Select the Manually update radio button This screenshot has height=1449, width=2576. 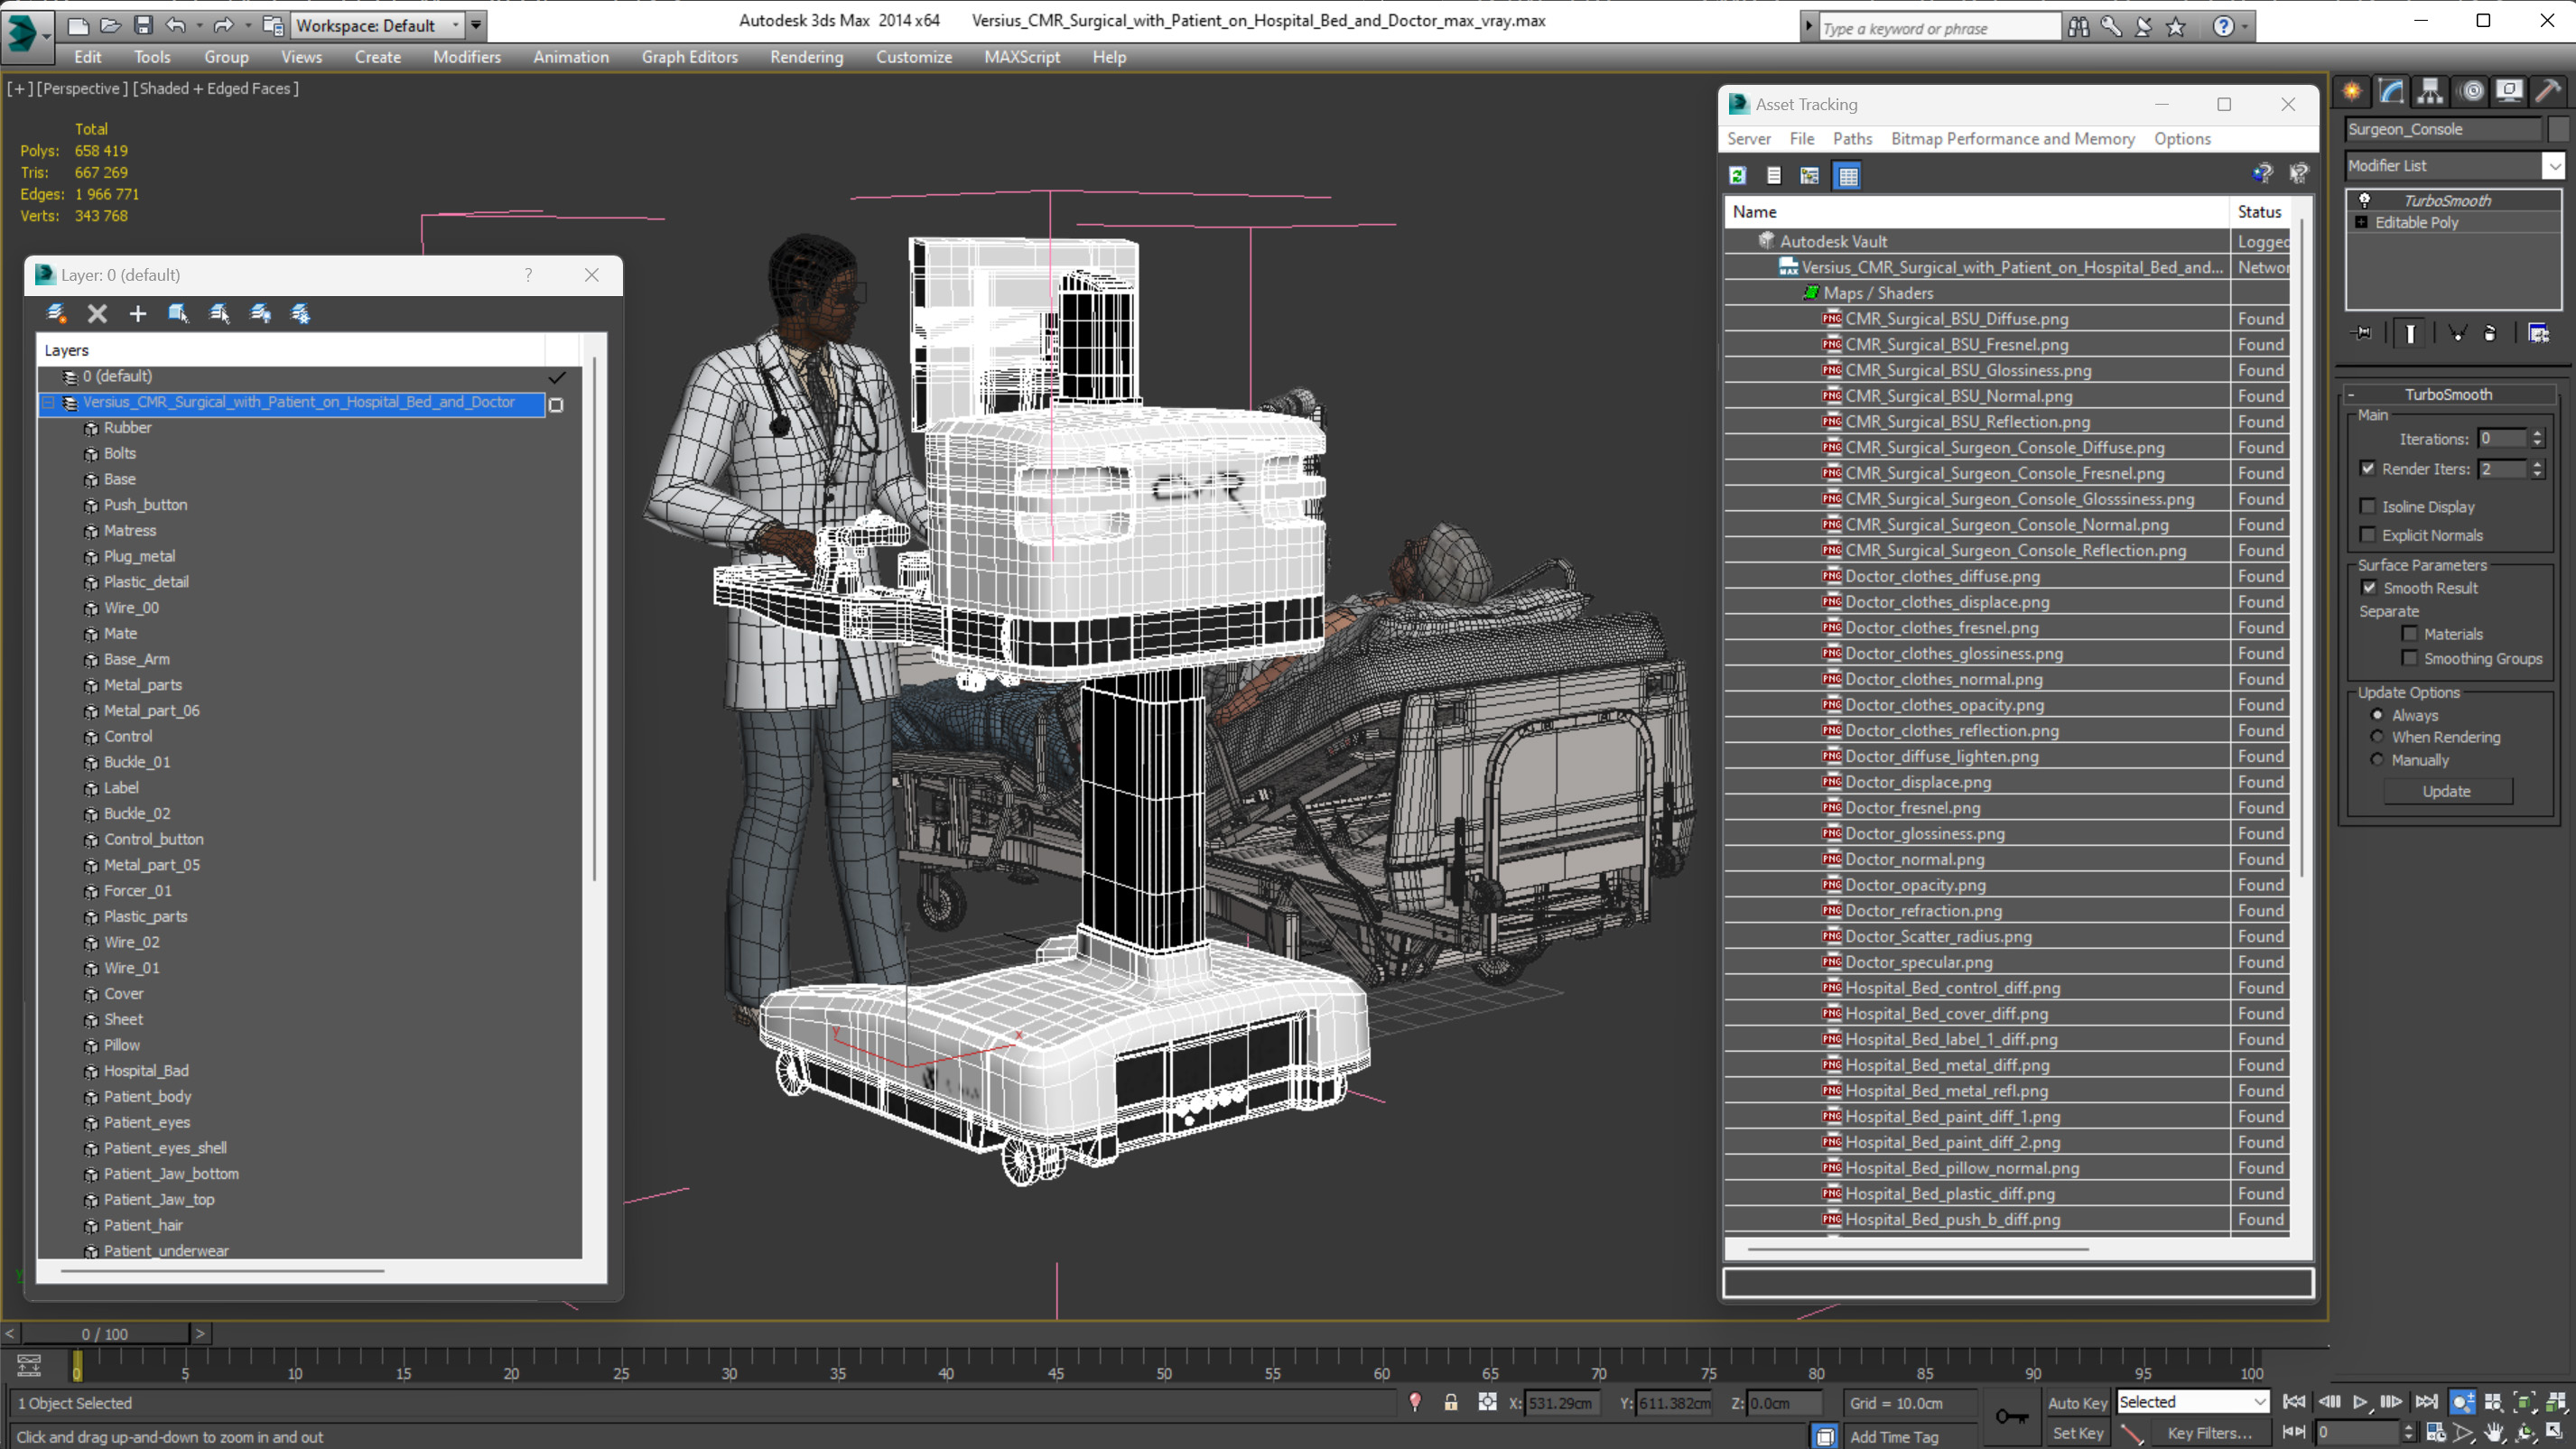tap(2377, 759)
